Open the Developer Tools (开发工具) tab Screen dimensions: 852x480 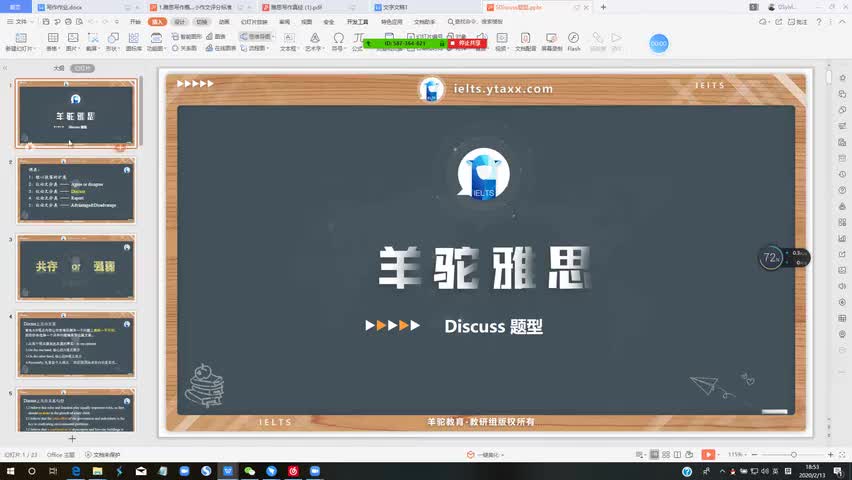(357, 22)
